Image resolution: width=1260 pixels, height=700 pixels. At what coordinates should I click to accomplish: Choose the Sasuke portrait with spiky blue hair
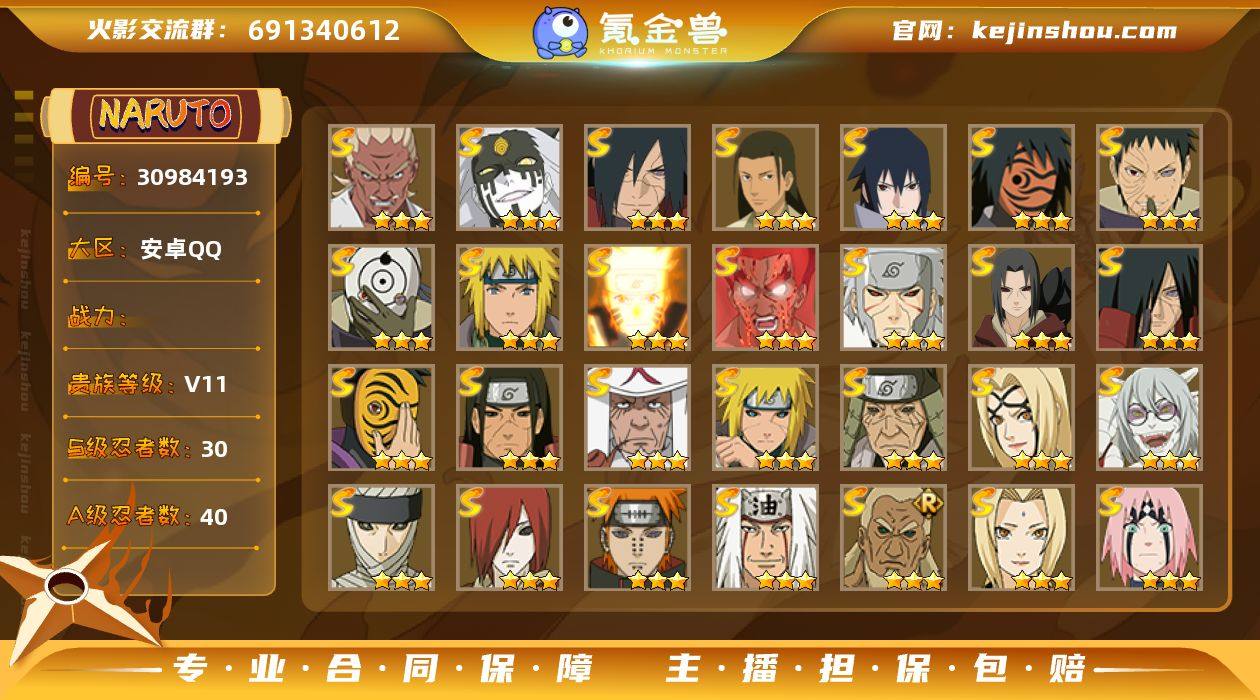coord(893,178)
